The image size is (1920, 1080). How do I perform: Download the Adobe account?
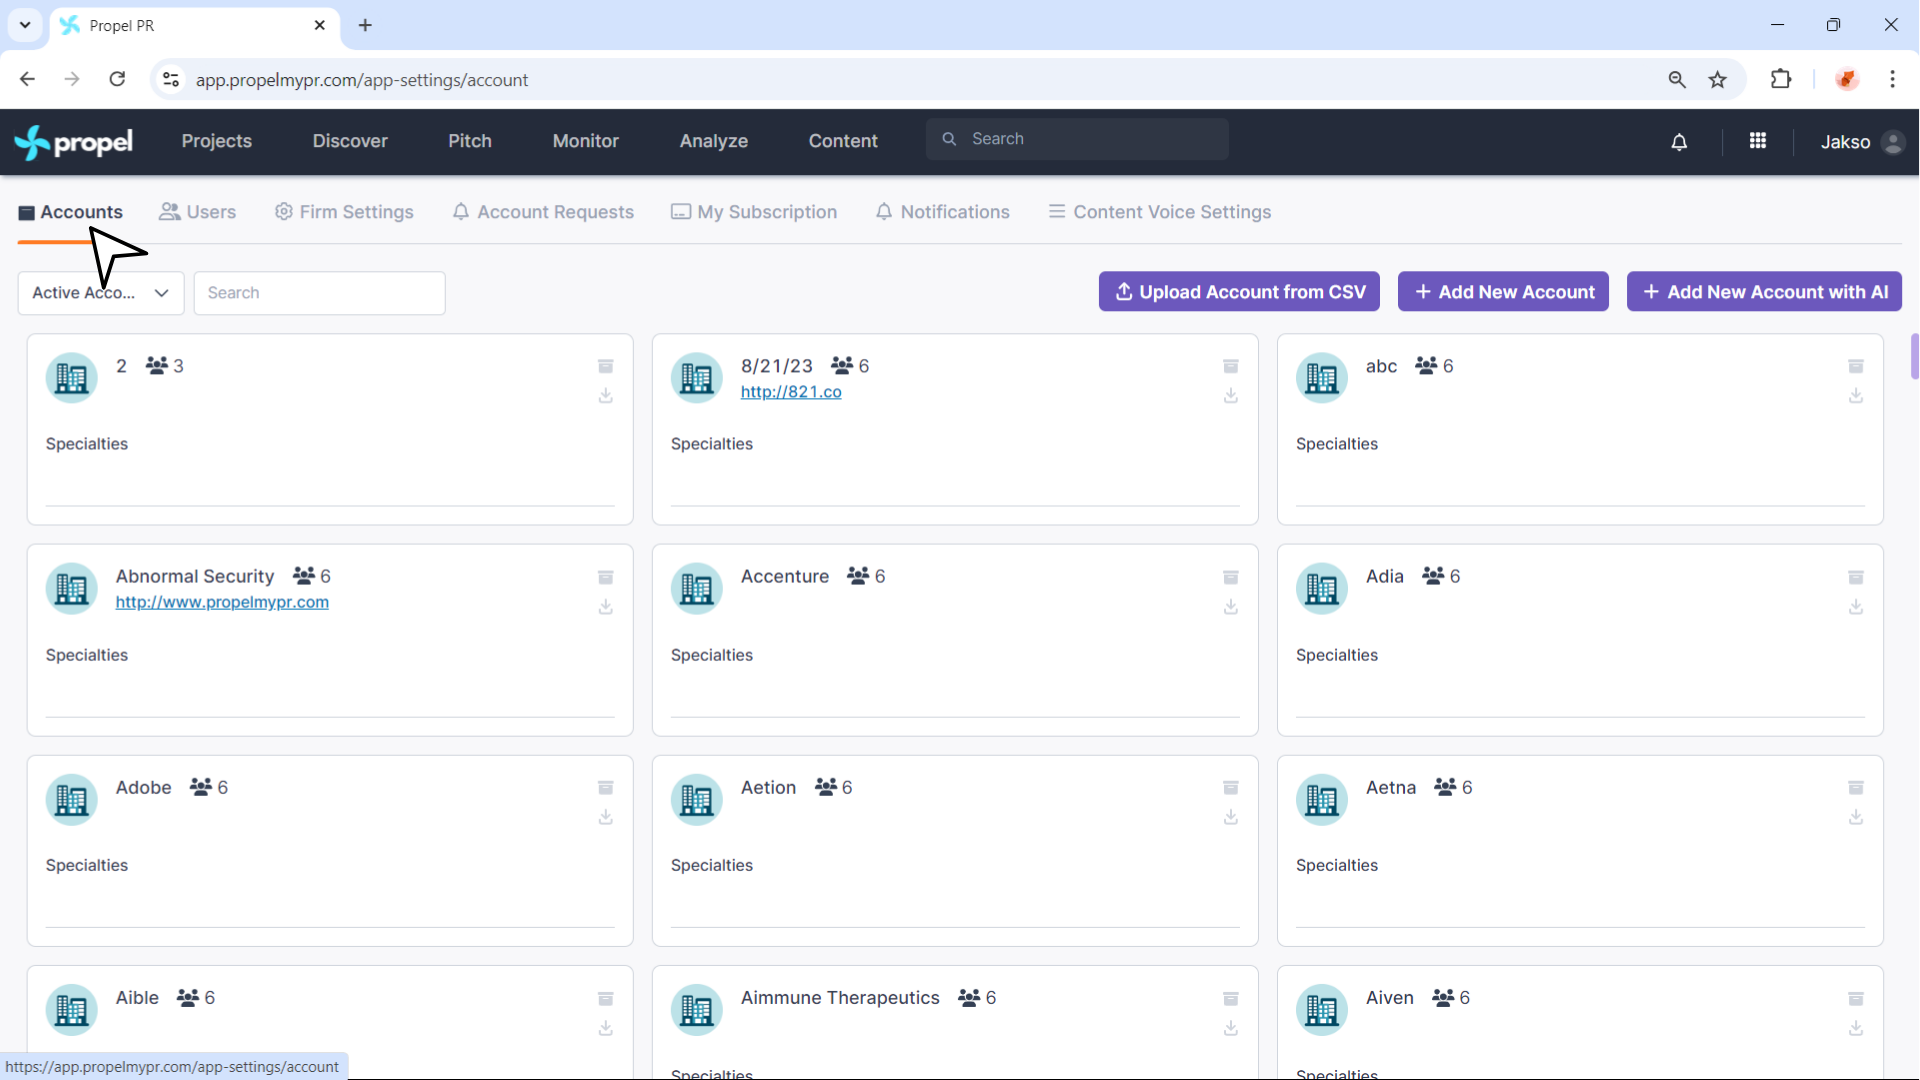click(606, 817)
